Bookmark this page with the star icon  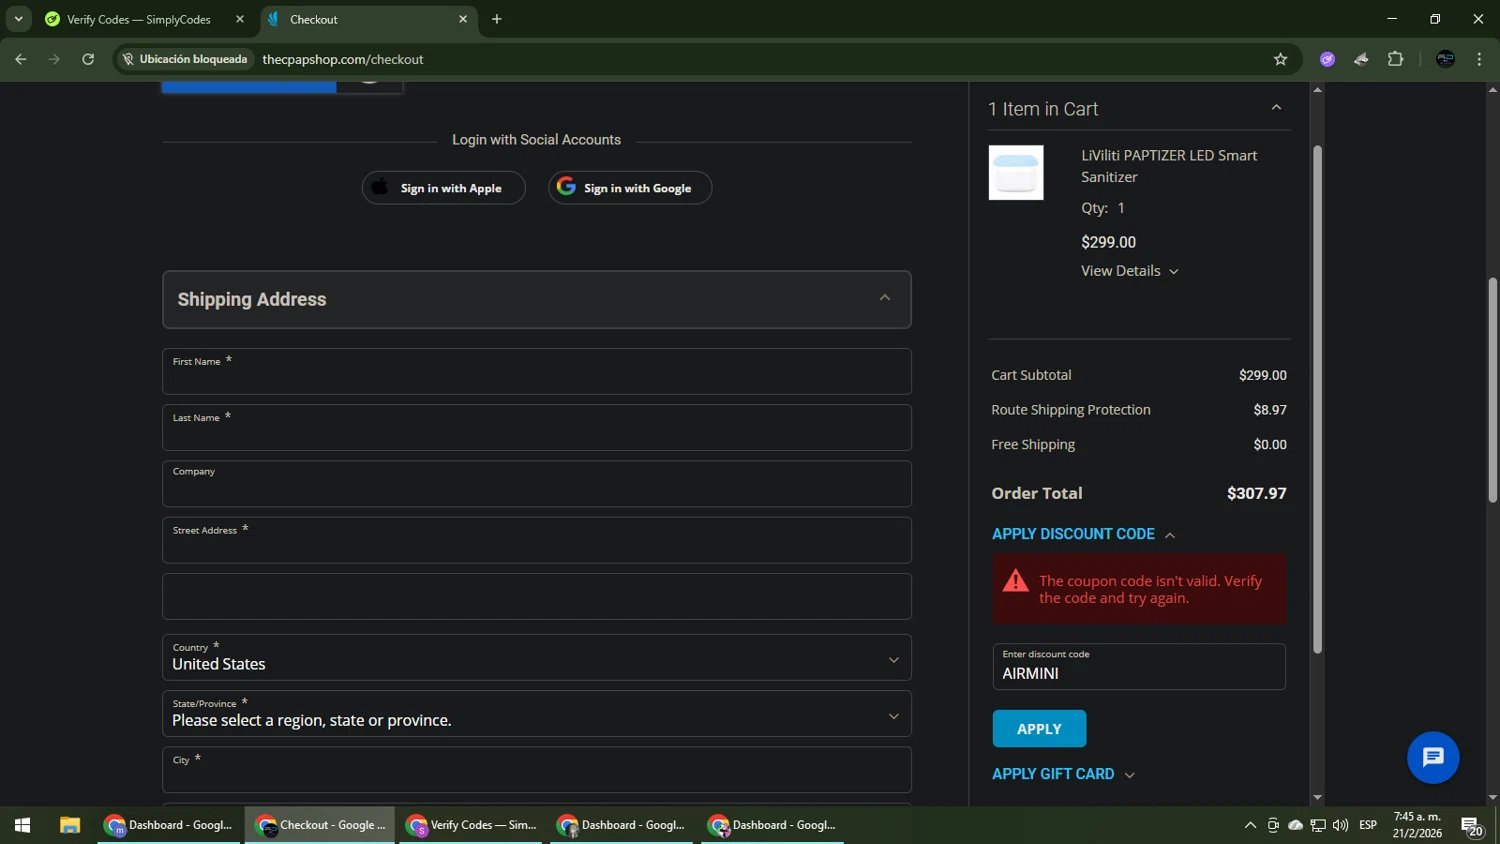[1280, 59]
